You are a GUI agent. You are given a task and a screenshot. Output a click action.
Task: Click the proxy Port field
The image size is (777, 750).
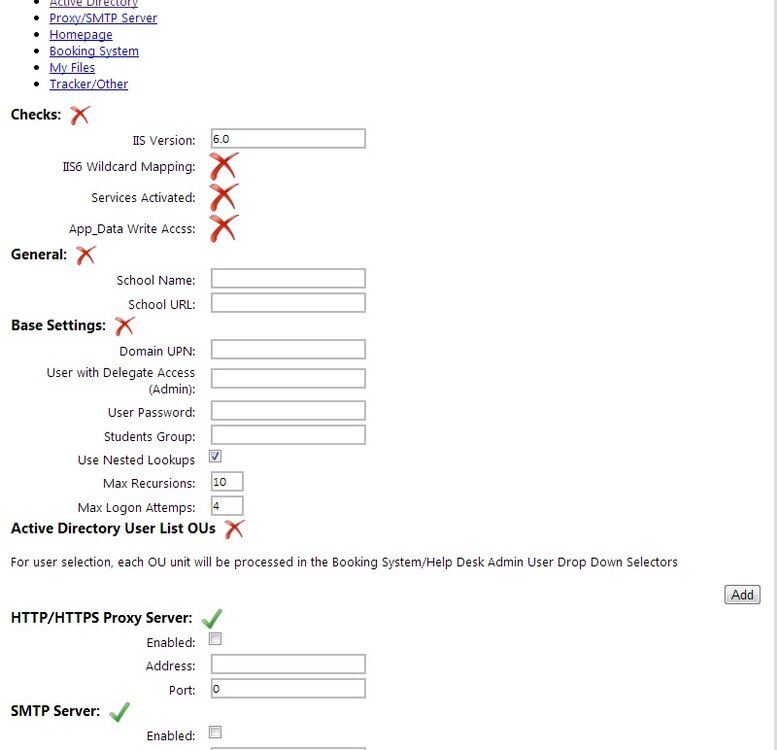(288, 689)
